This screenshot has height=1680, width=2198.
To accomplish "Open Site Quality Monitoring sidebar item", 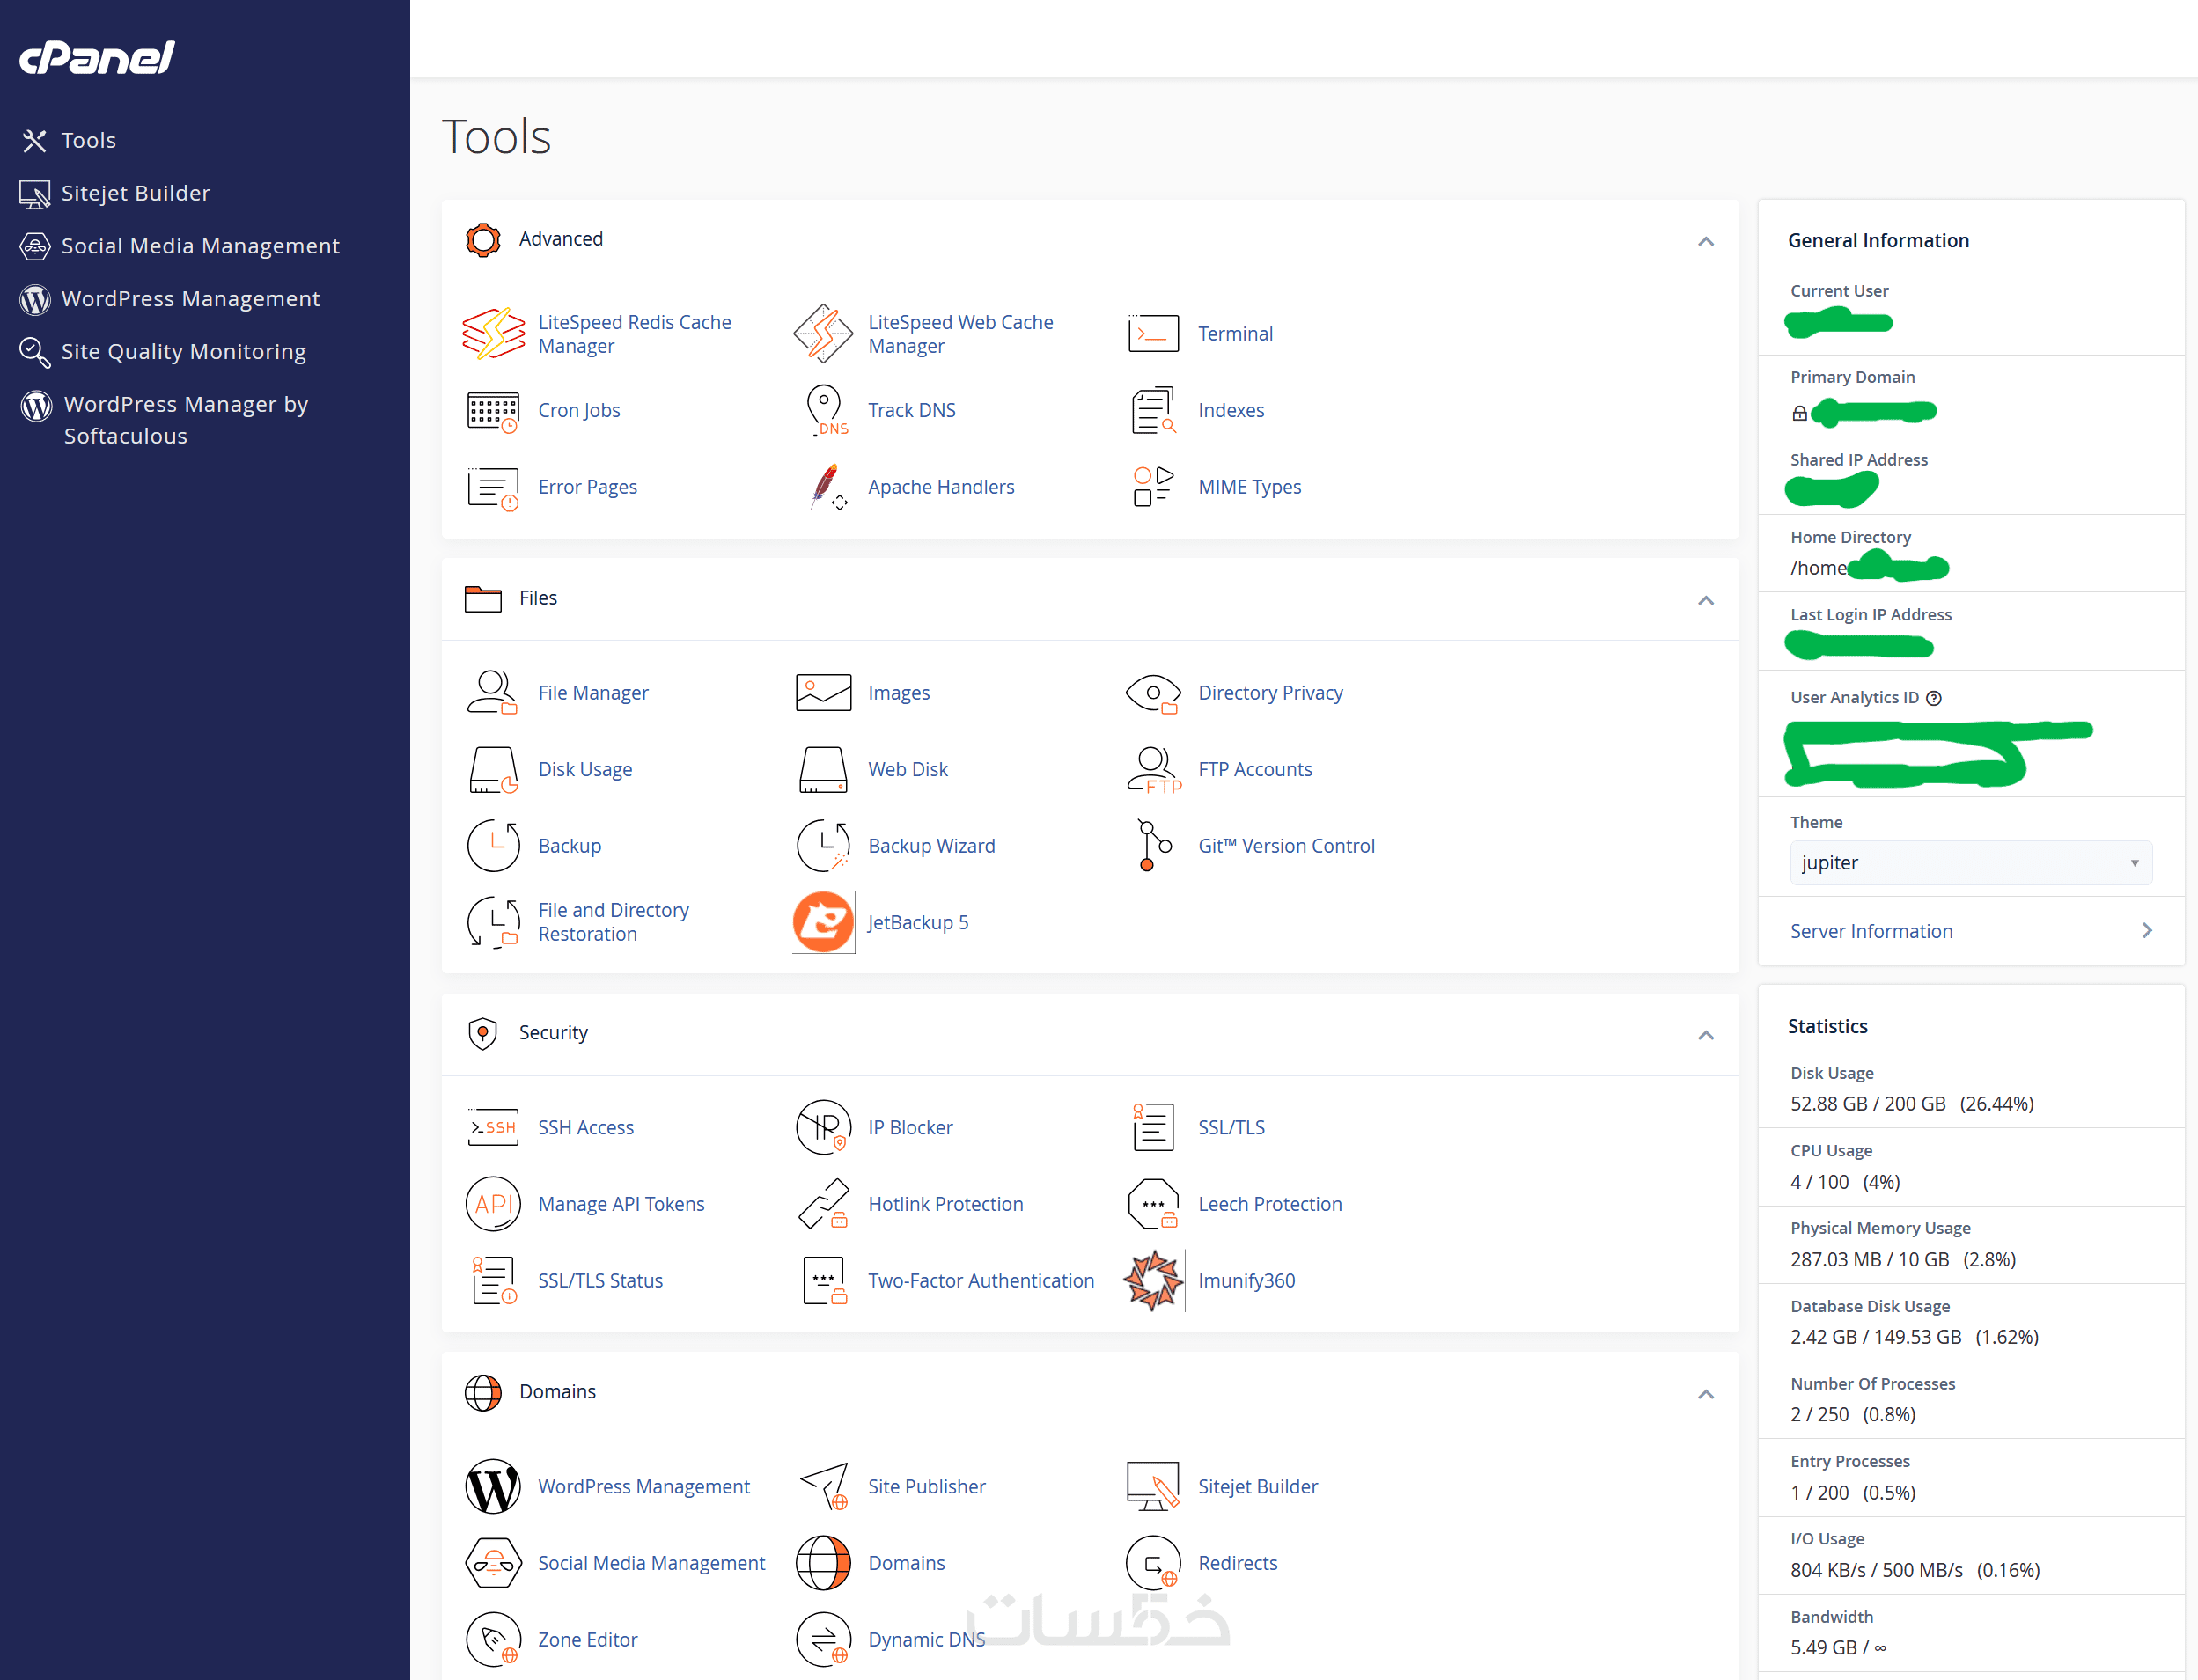I will (183, 352).
